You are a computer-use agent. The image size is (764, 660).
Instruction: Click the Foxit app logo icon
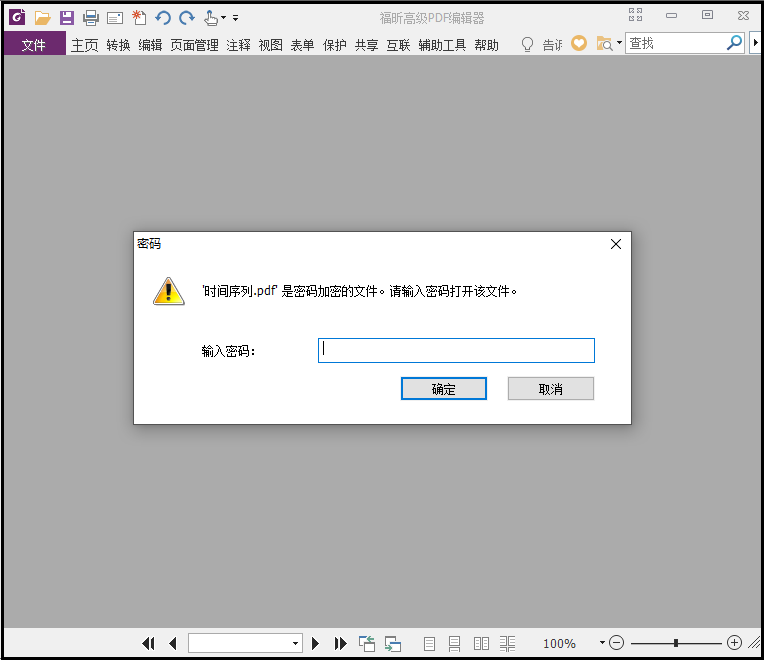17,18
